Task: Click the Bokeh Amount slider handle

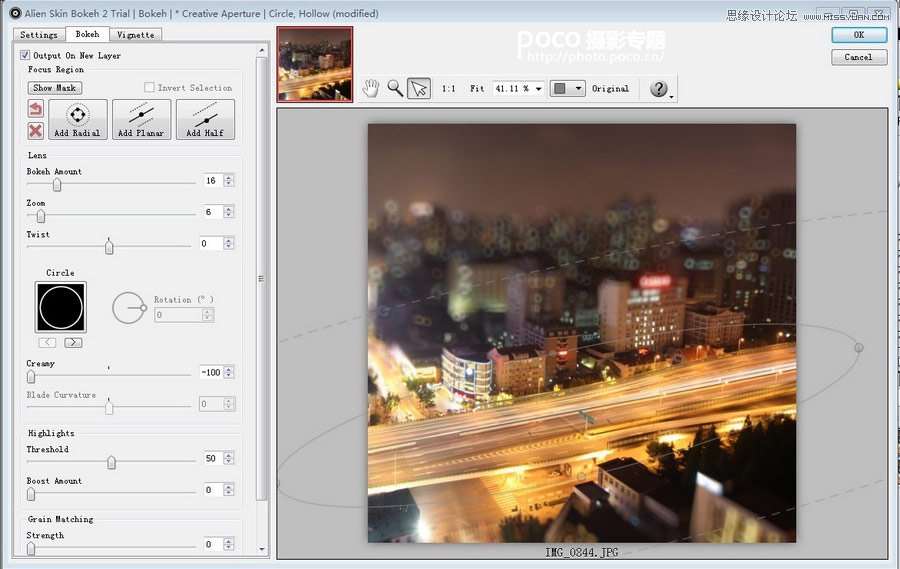Action: [x=57, y=184]
